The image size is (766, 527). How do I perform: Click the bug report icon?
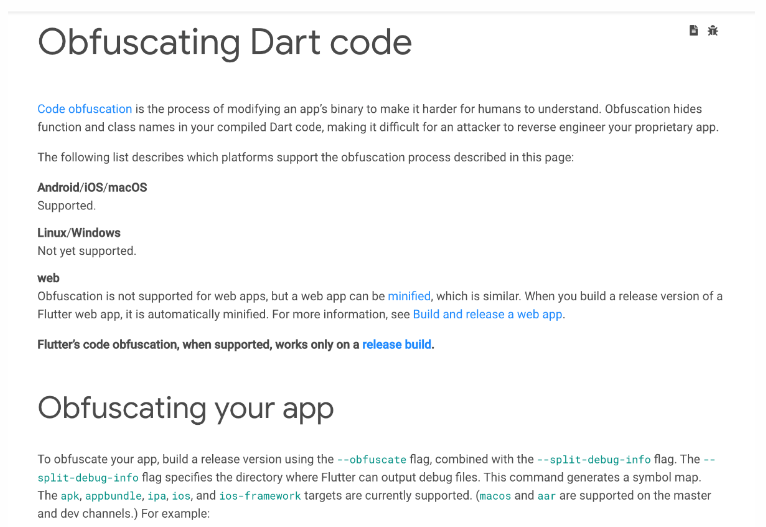[x=713, y=31]
